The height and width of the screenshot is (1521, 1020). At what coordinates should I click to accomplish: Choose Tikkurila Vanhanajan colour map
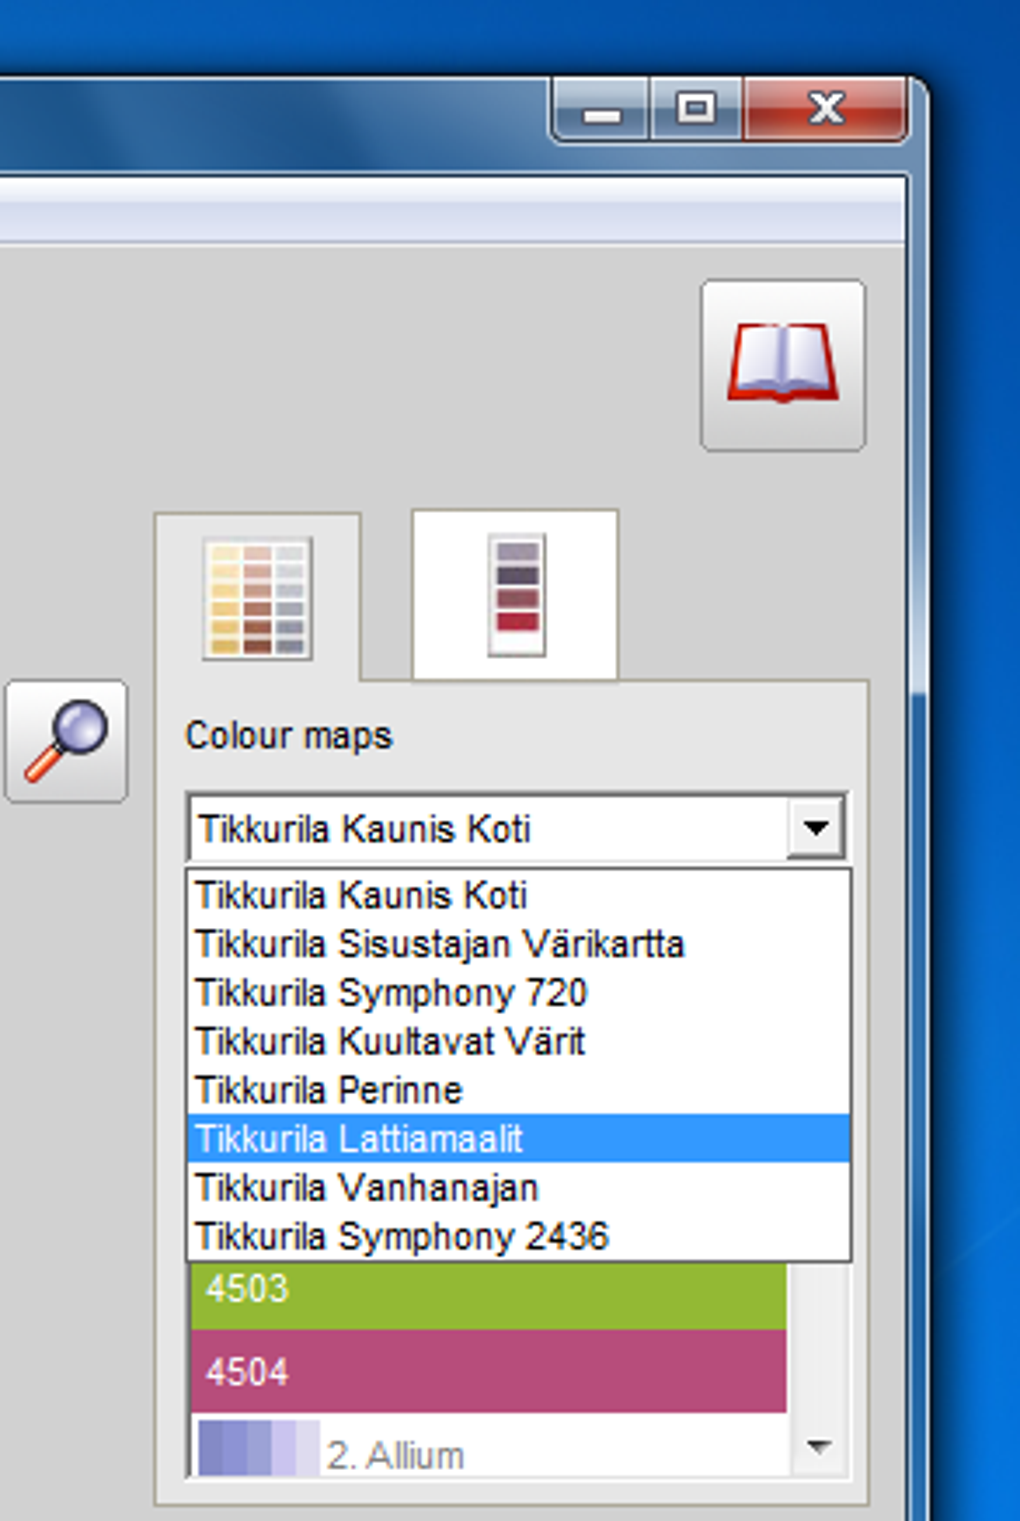click(367, 1188)
